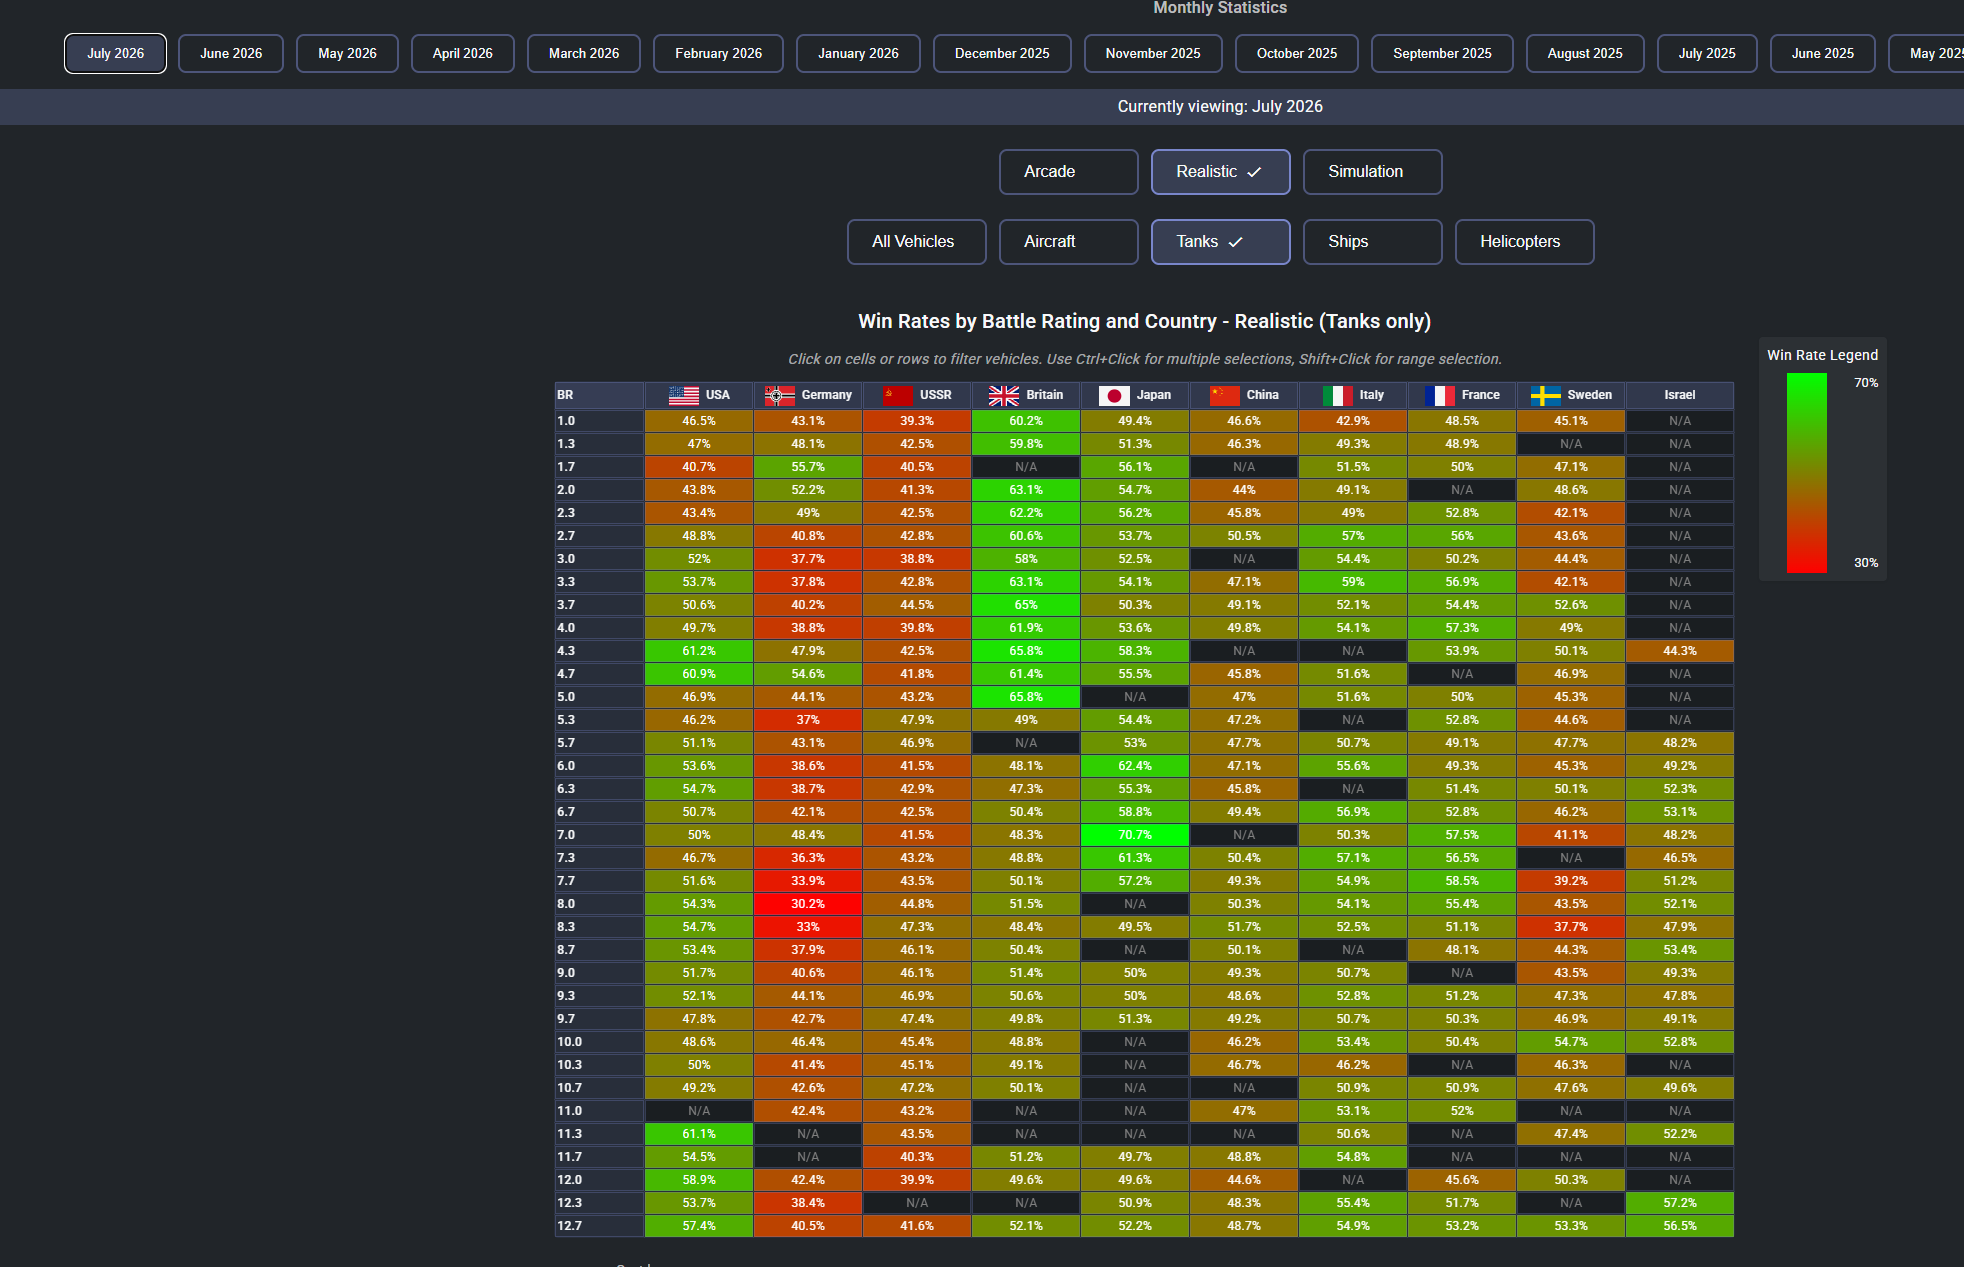Click the Win Rate Legend gradient bar
Image resolution: width=1964 pixels, height=1267 pixels.
pyautogui.click(x=1806, y=473)
